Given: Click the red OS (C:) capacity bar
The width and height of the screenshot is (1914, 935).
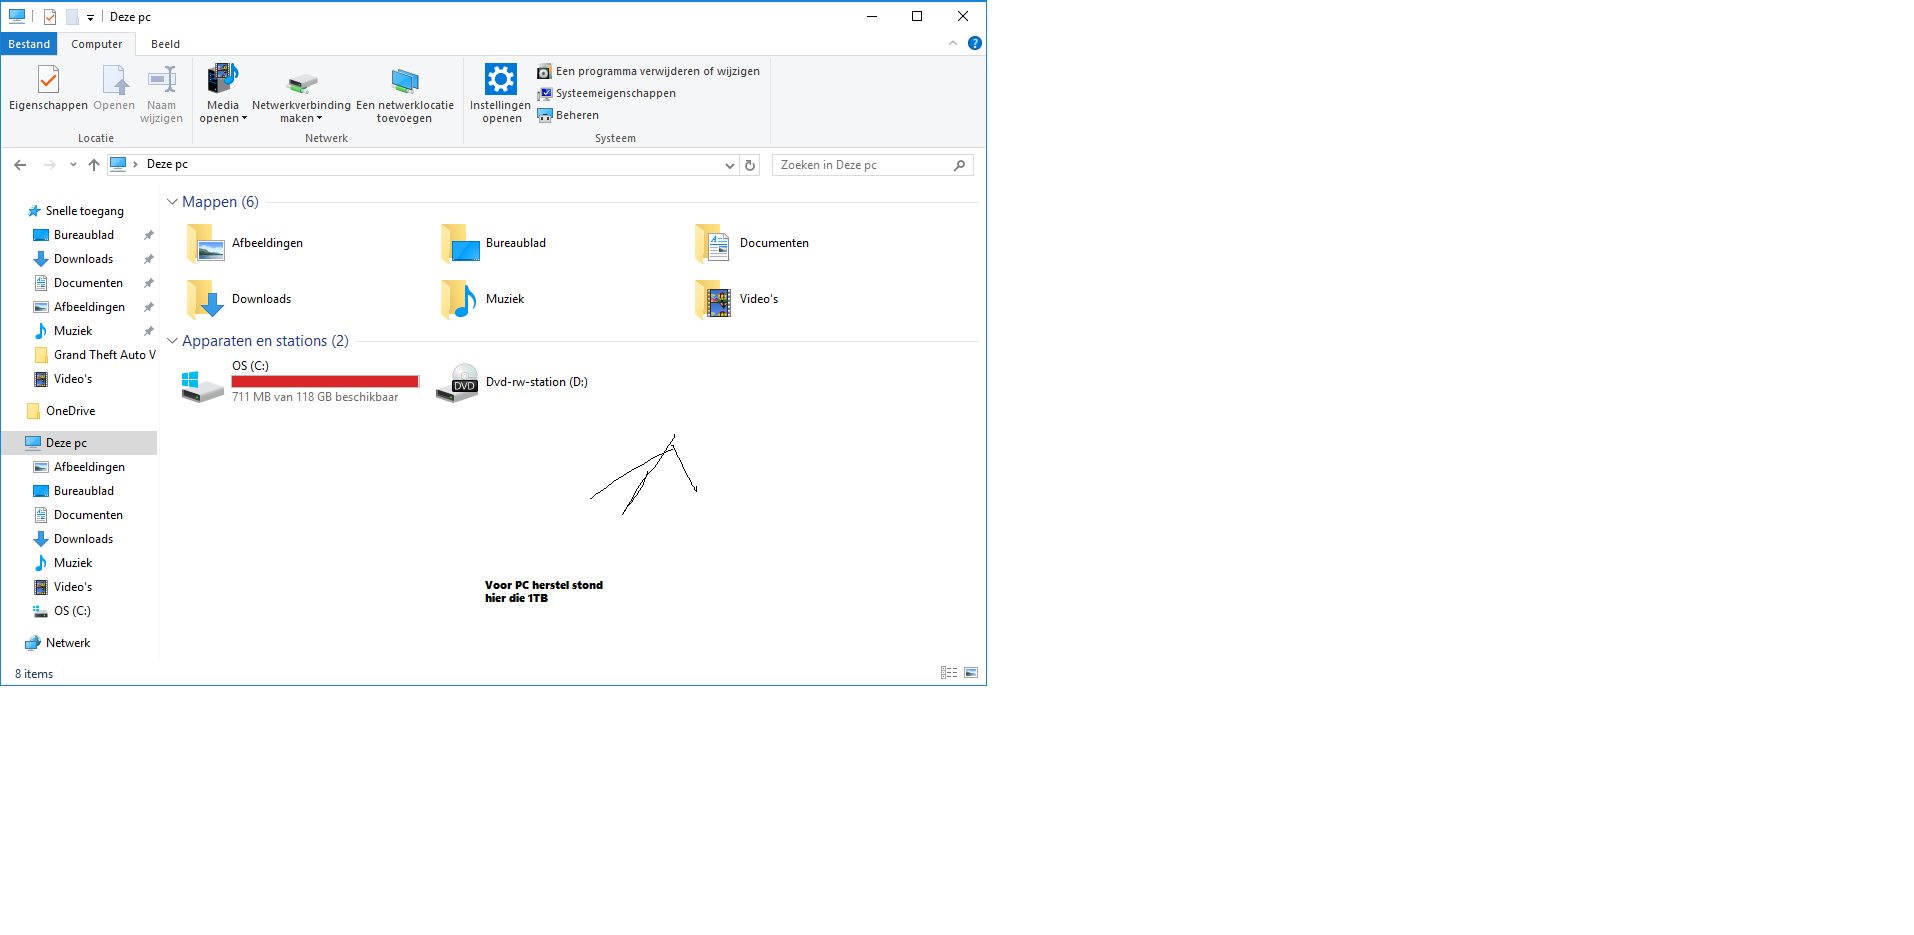Looking at the screenshot, I should (x=325, y=381).
